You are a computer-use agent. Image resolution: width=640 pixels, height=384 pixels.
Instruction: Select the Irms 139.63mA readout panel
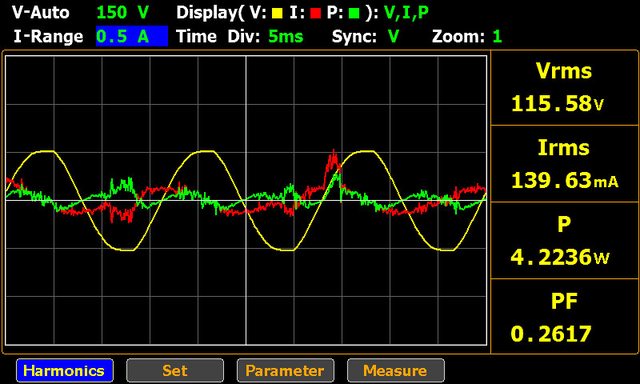tap(564, 164)
